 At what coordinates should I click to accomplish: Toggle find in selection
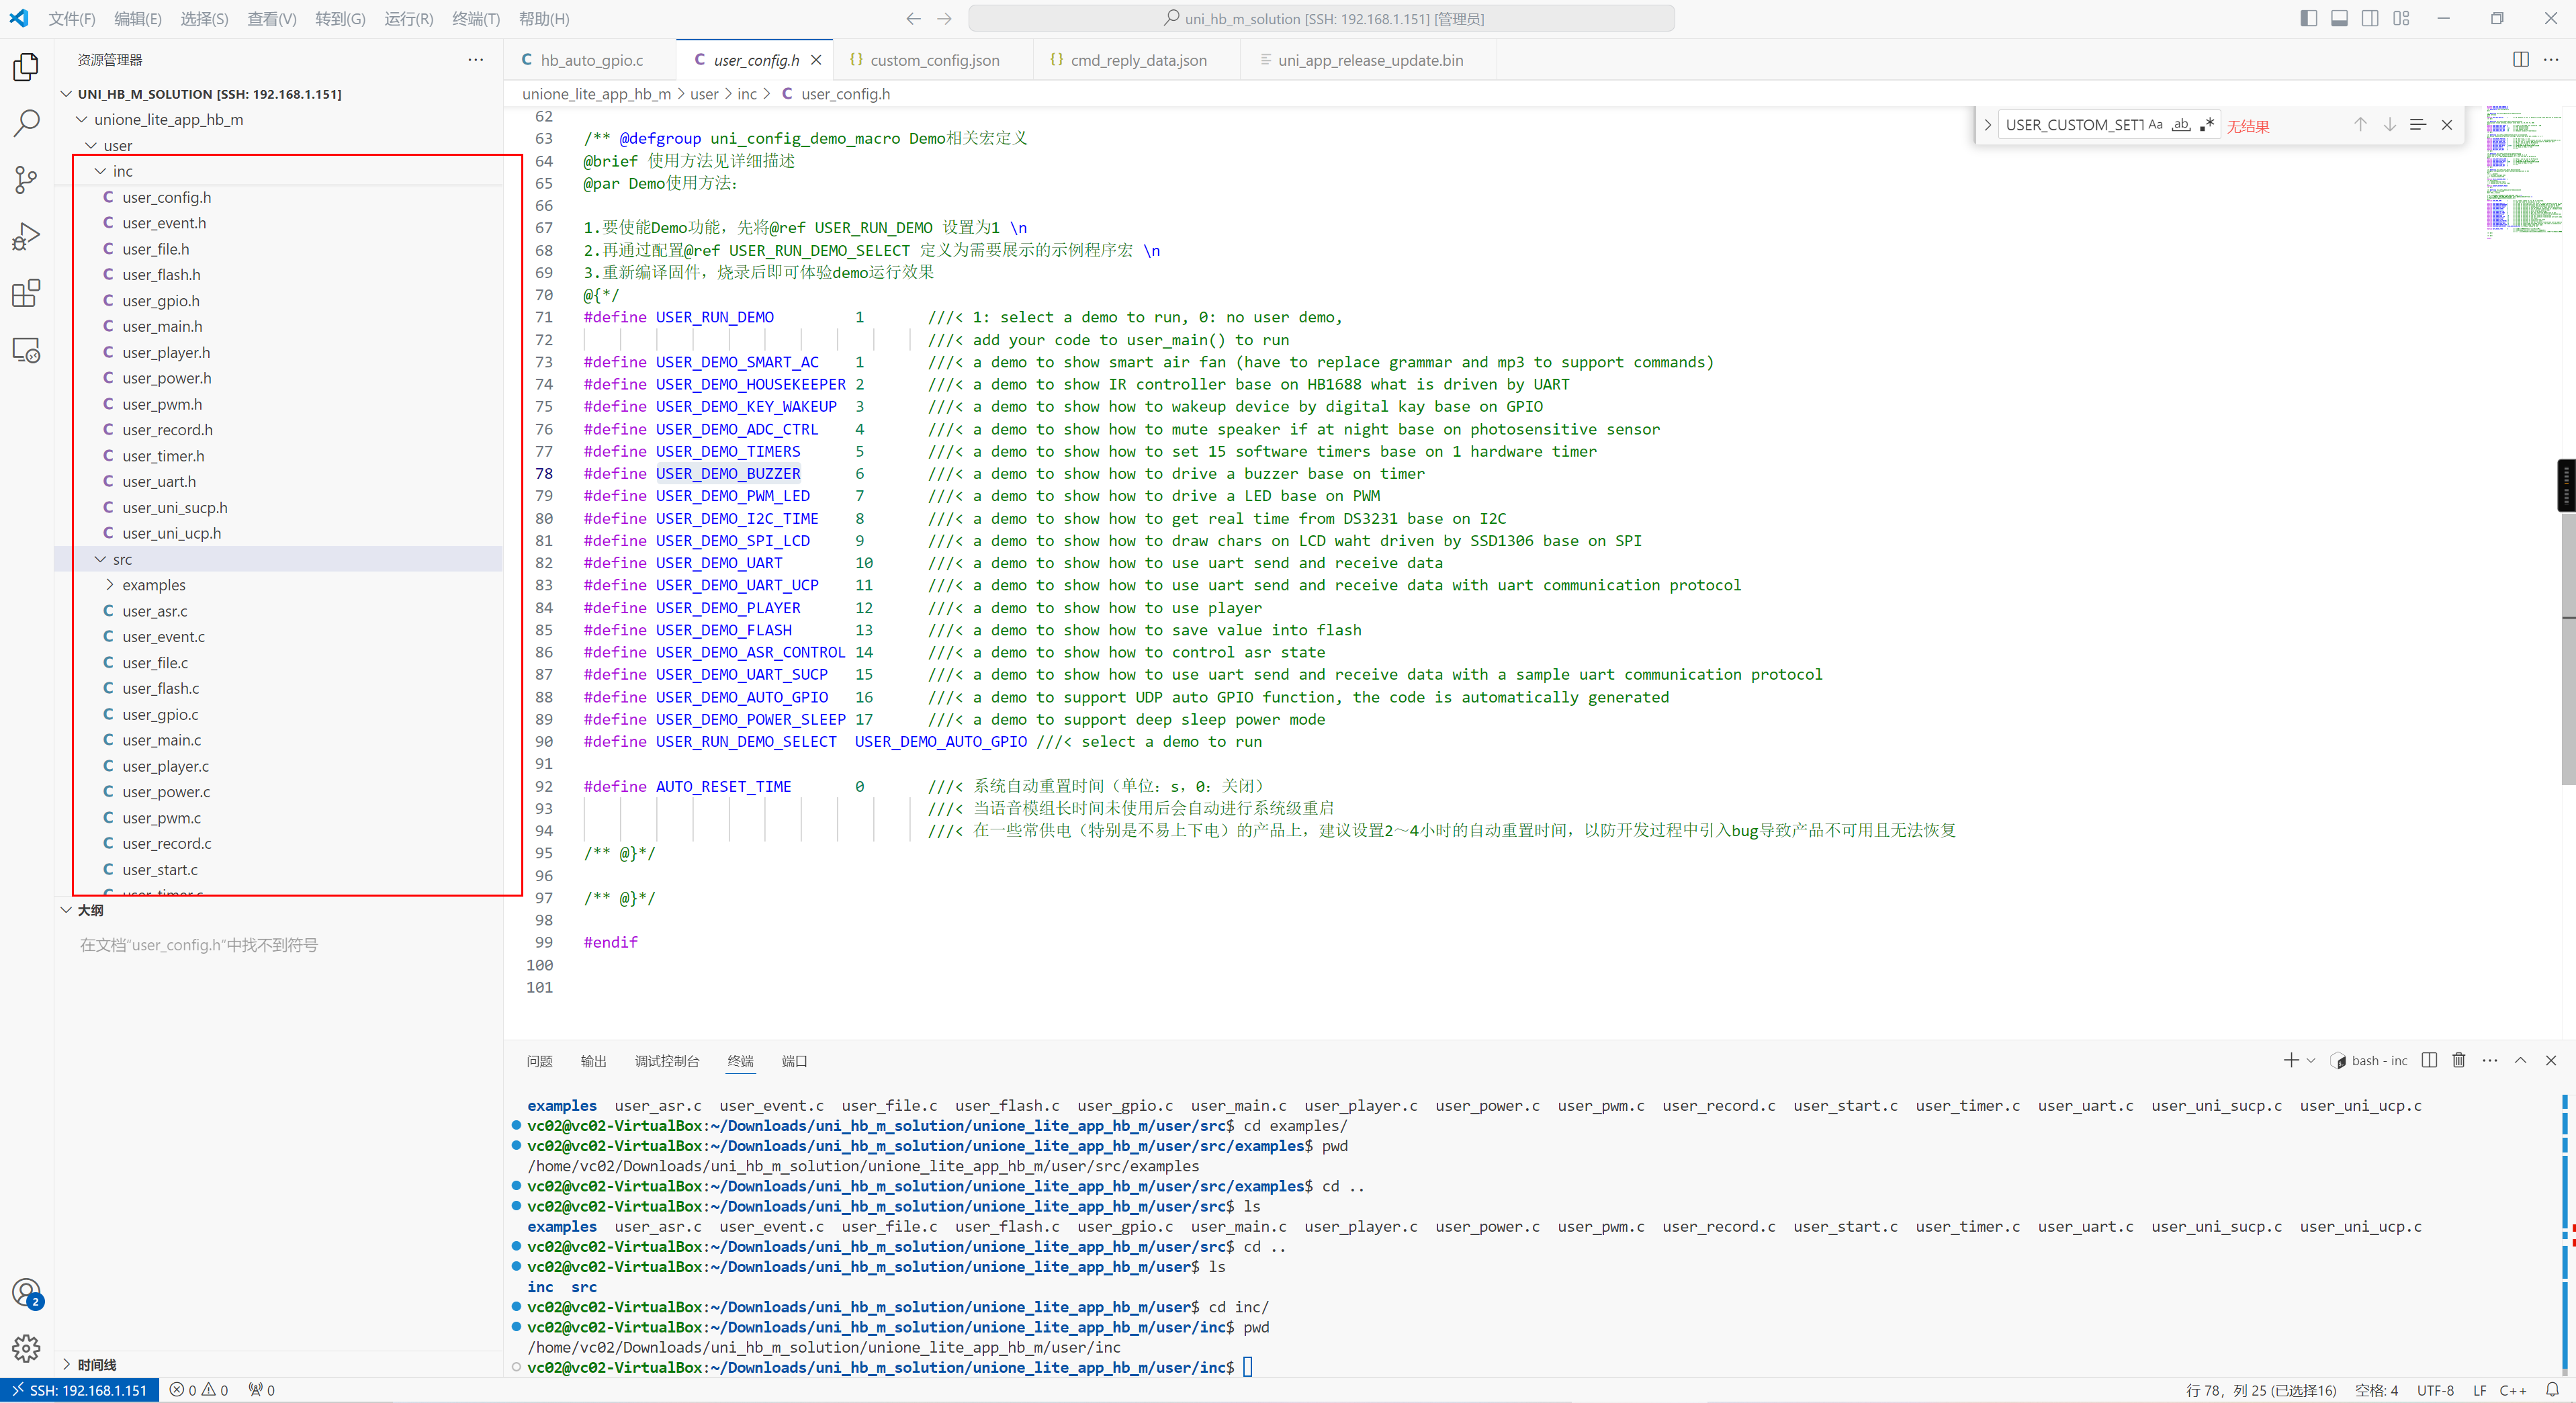pyautogui.click(x=2418, y=125)
